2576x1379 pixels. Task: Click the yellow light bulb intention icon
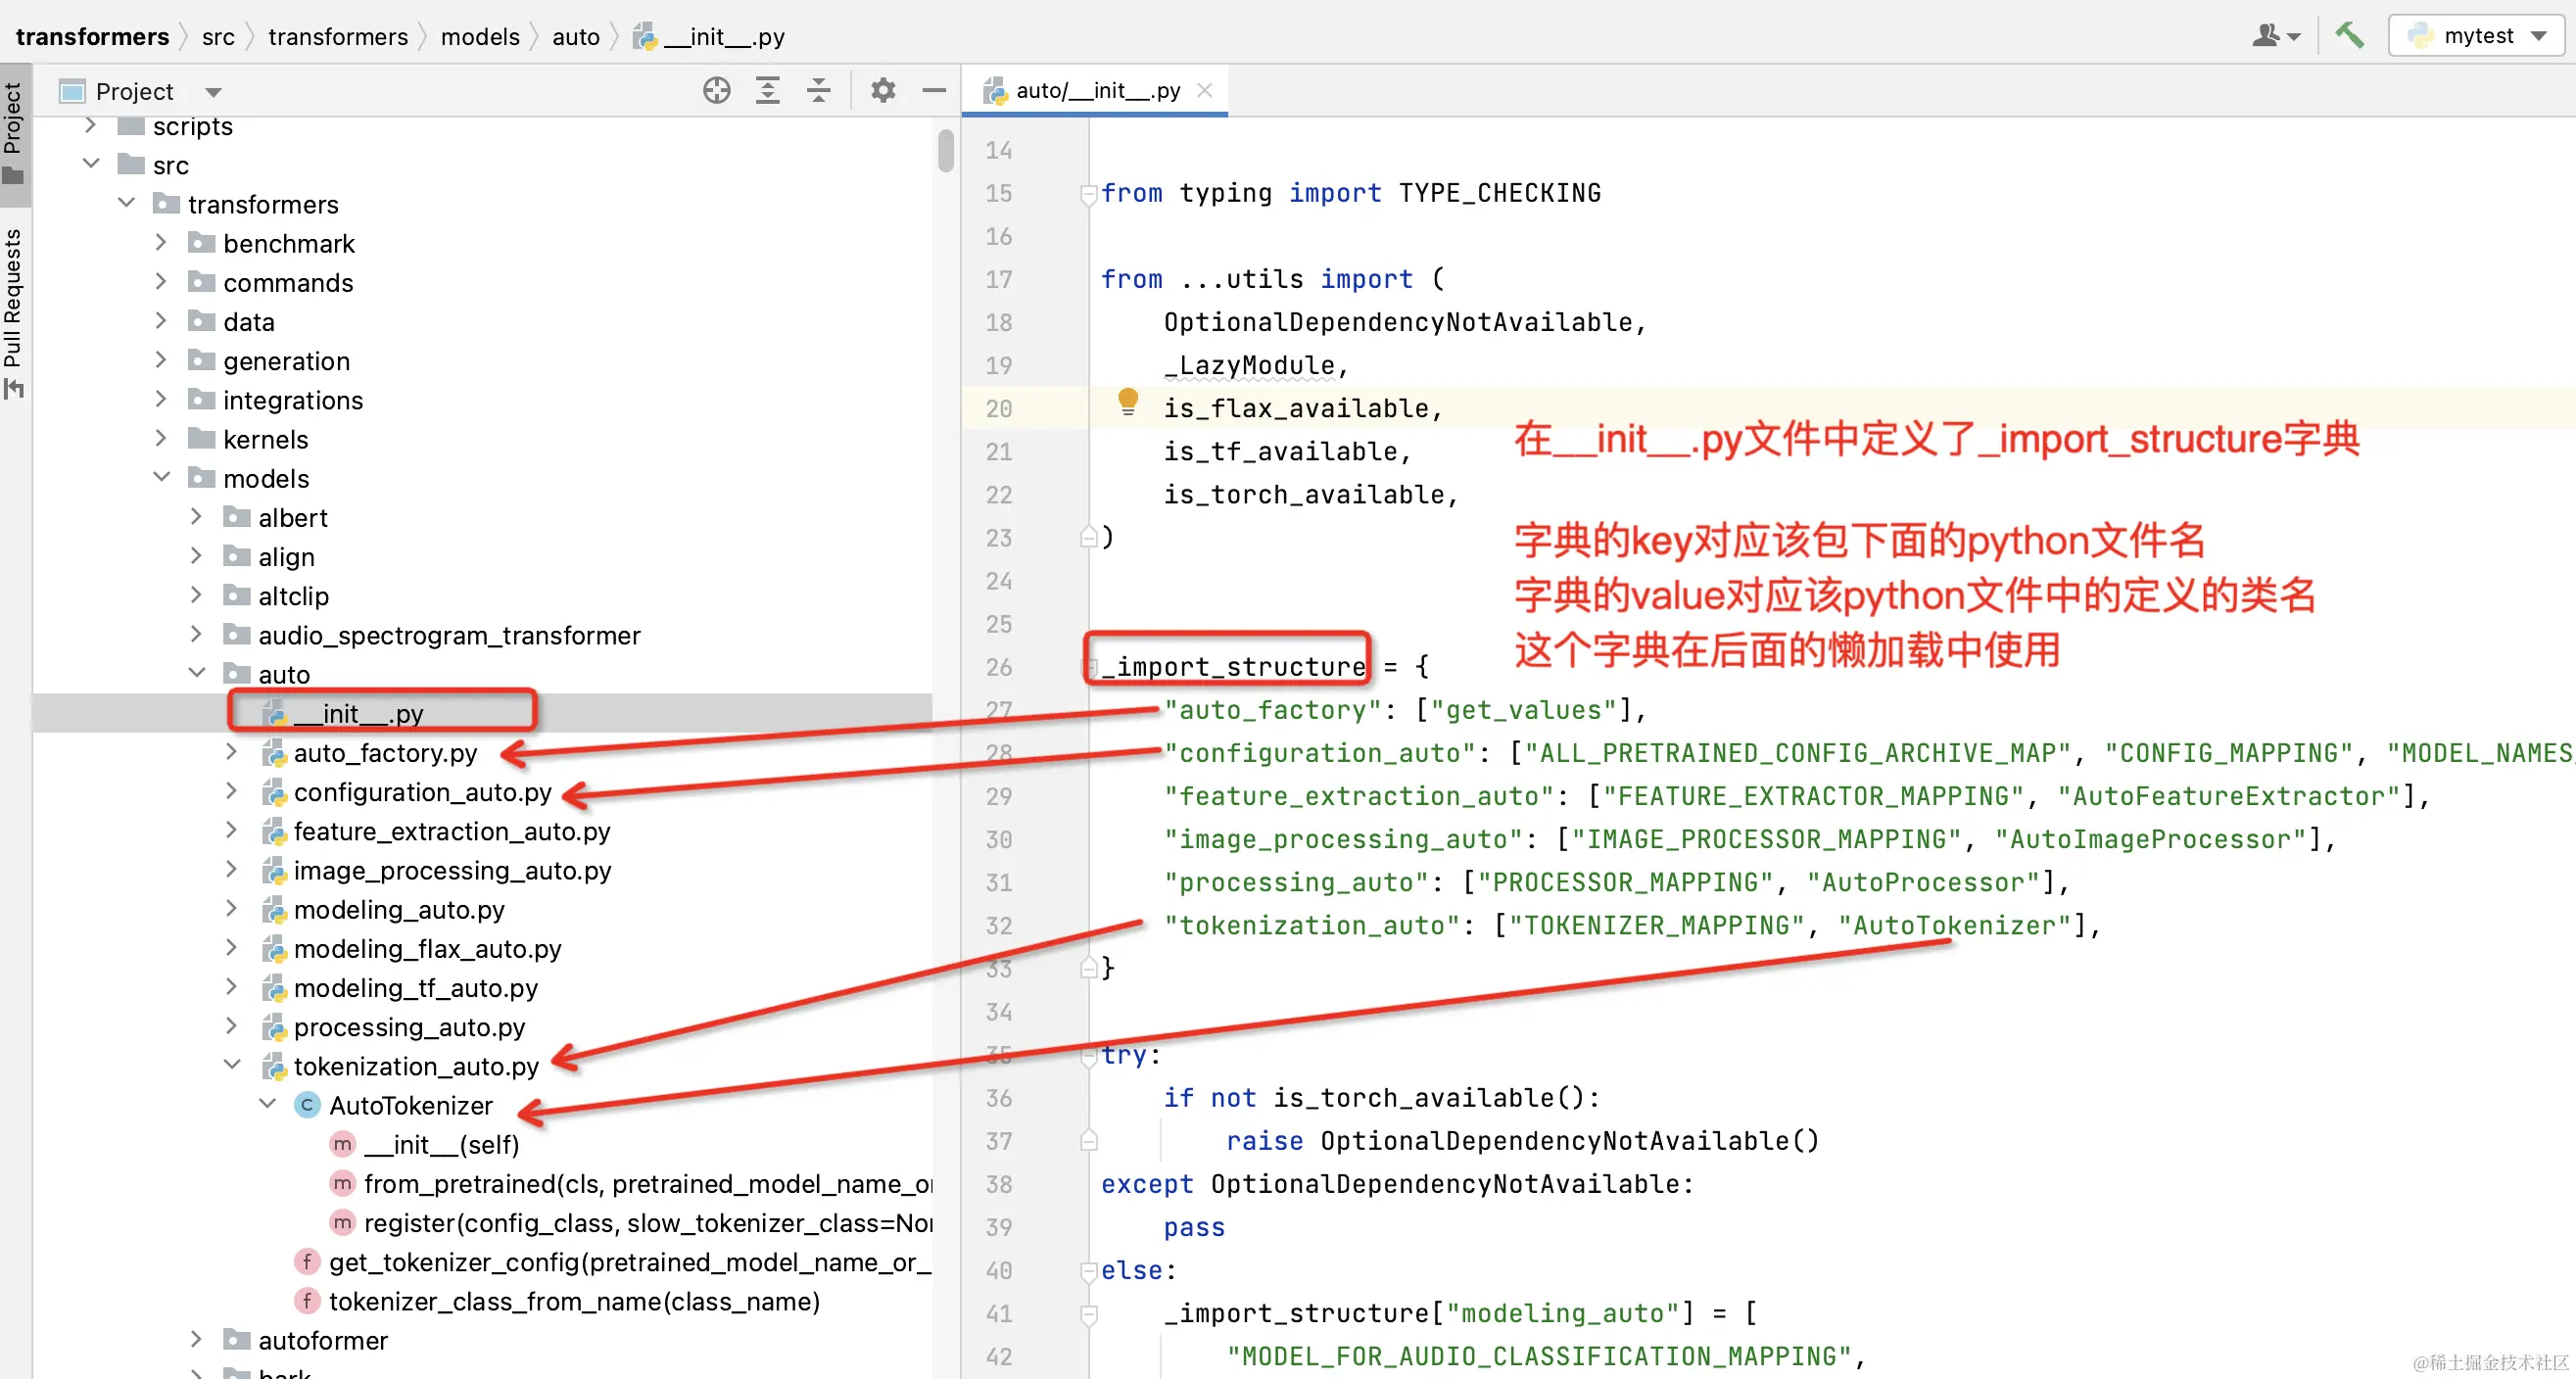click(1127, 401)
